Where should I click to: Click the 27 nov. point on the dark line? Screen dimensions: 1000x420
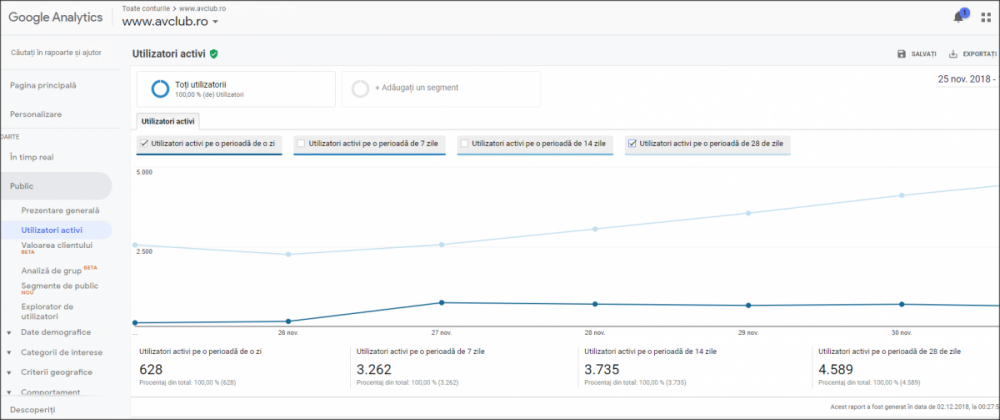441,303
